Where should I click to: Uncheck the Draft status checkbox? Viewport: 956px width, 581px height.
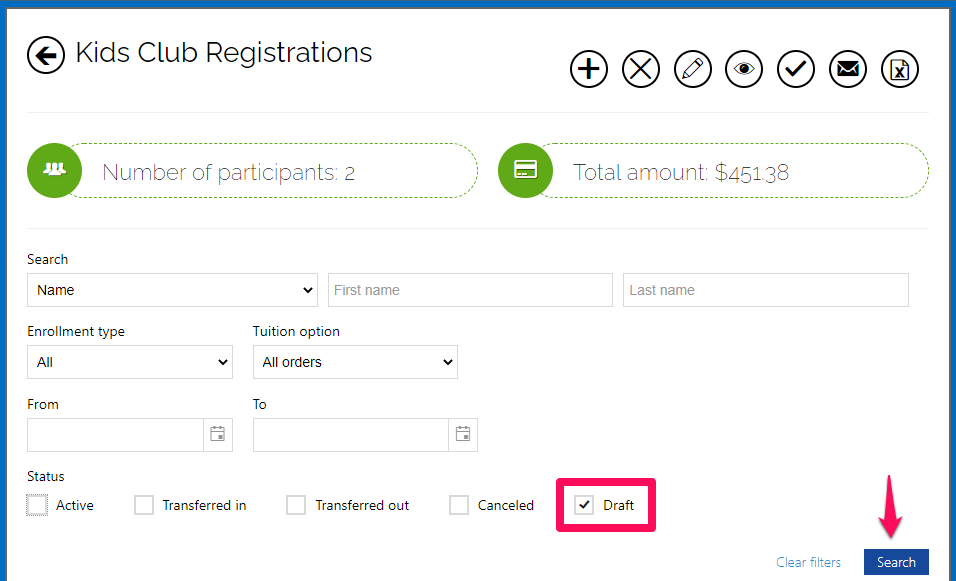tap(584, 505)
